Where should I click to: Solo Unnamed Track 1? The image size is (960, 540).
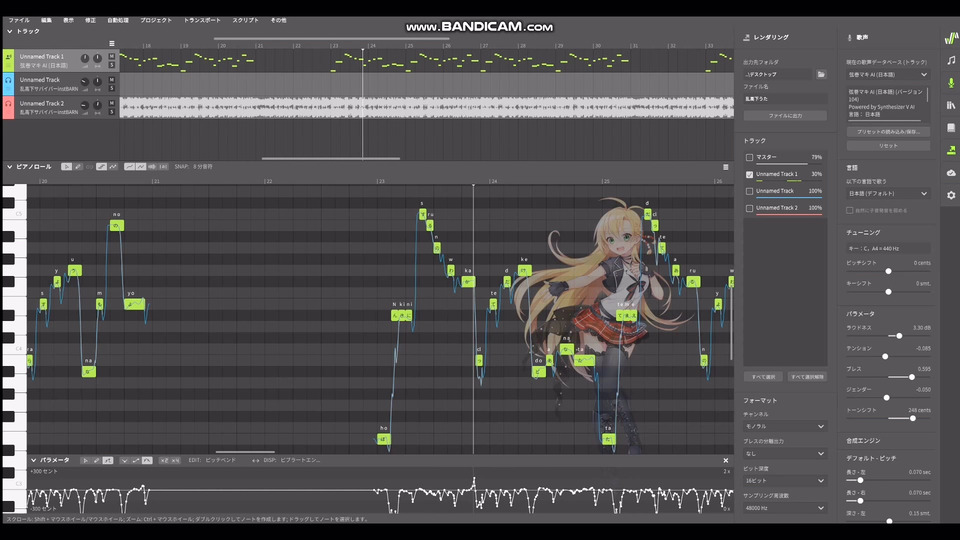point(111,64)
